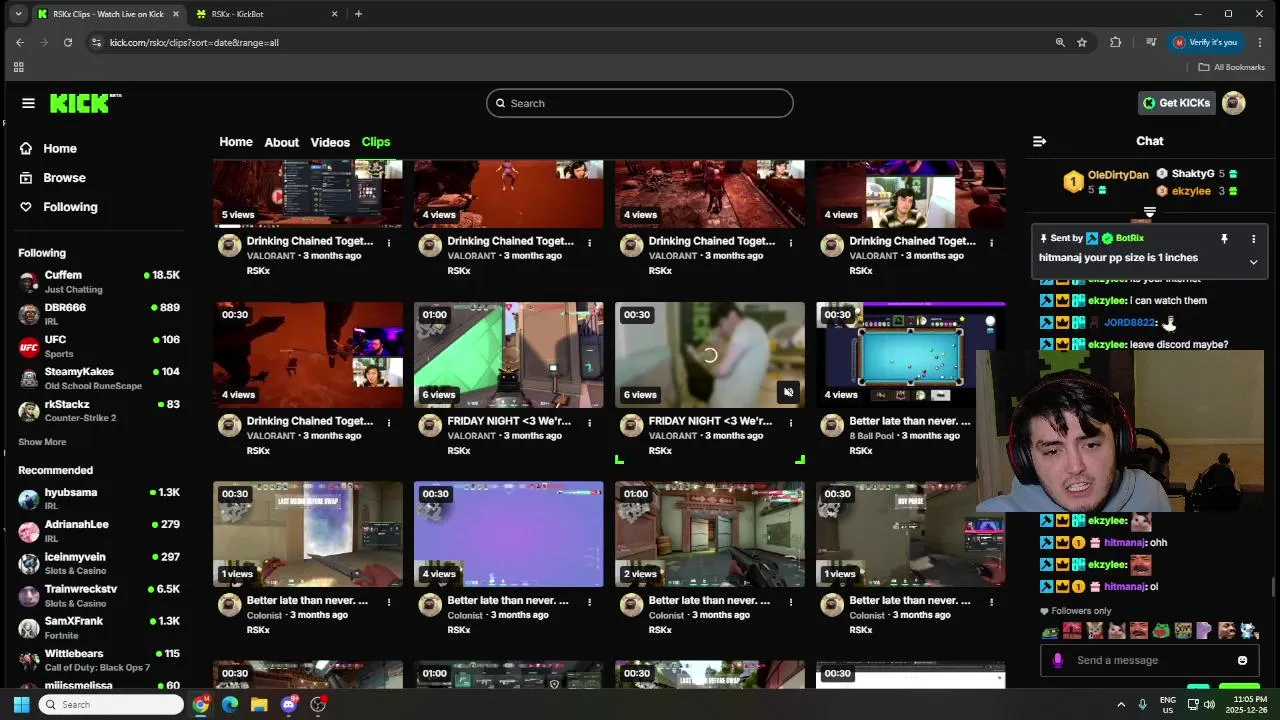Click the KICK logo

(x=85, y=103)
